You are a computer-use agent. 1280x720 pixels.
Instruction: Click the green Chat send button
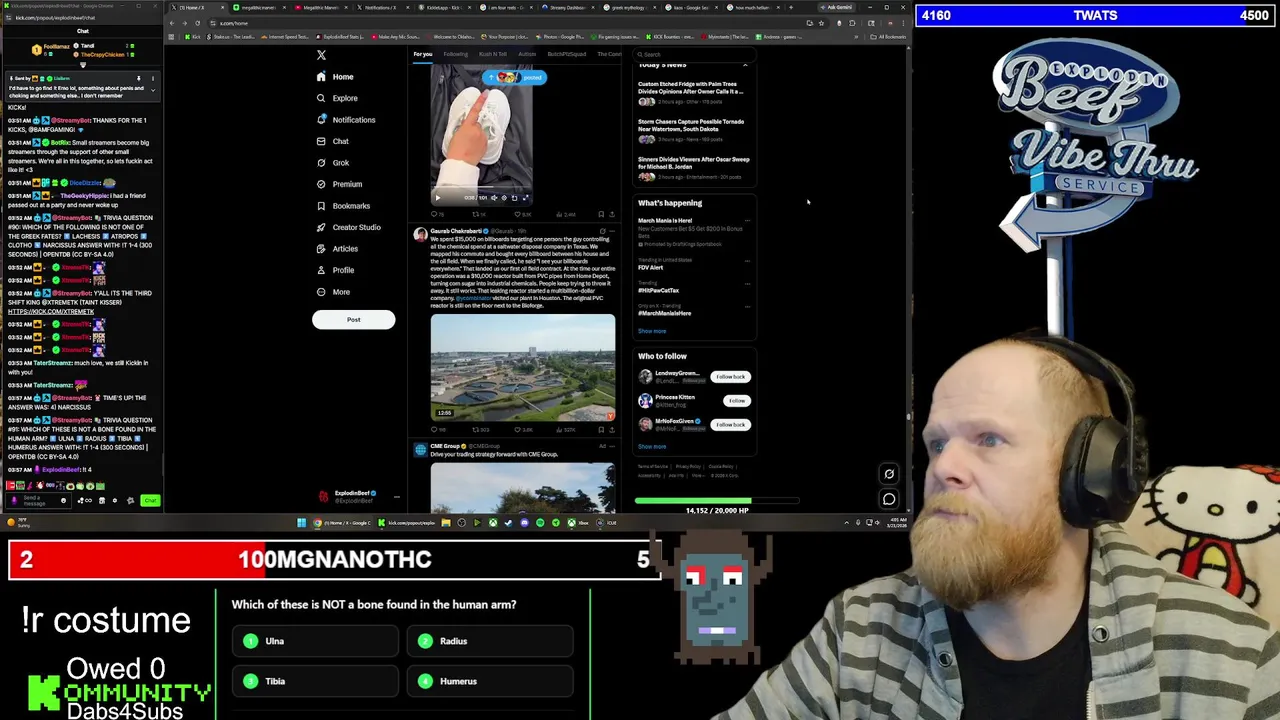(150, 500)
